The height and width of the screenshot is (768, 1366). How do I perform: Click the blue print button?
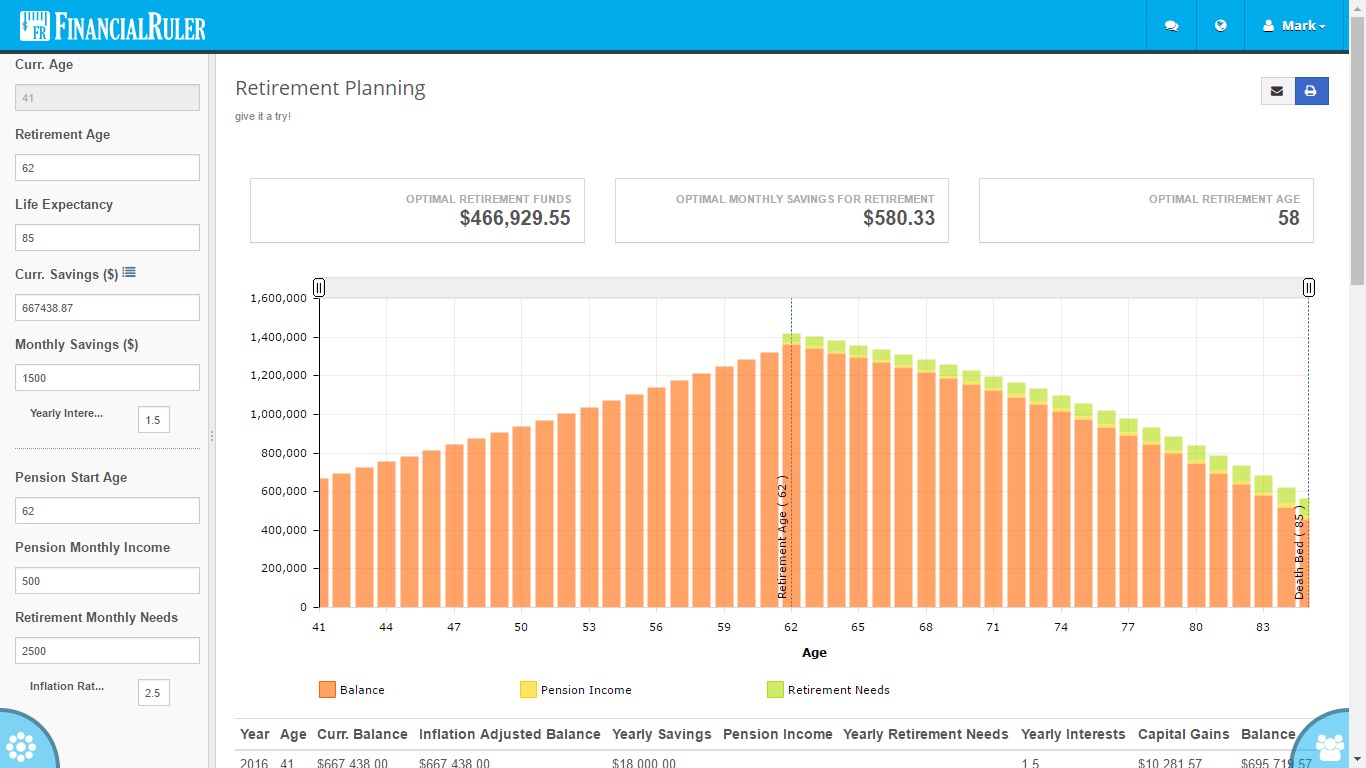click(1311, 91)
